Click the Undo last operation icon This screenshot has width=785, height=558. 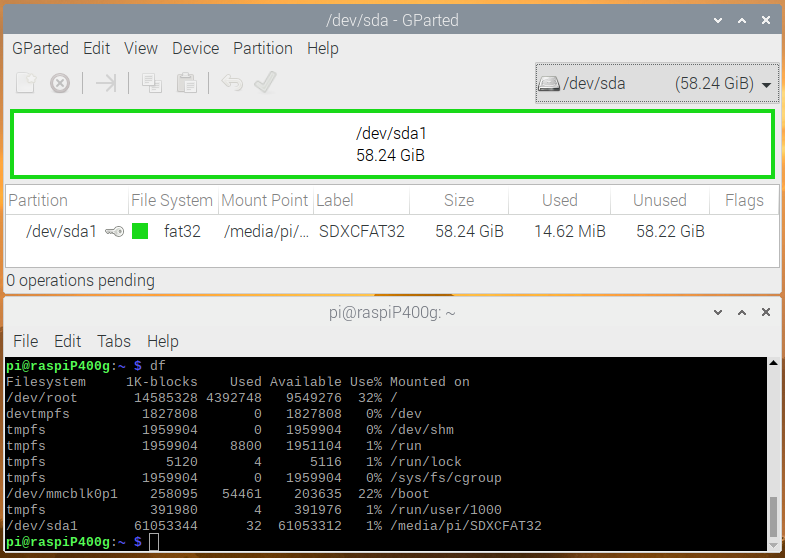(232, 83)
